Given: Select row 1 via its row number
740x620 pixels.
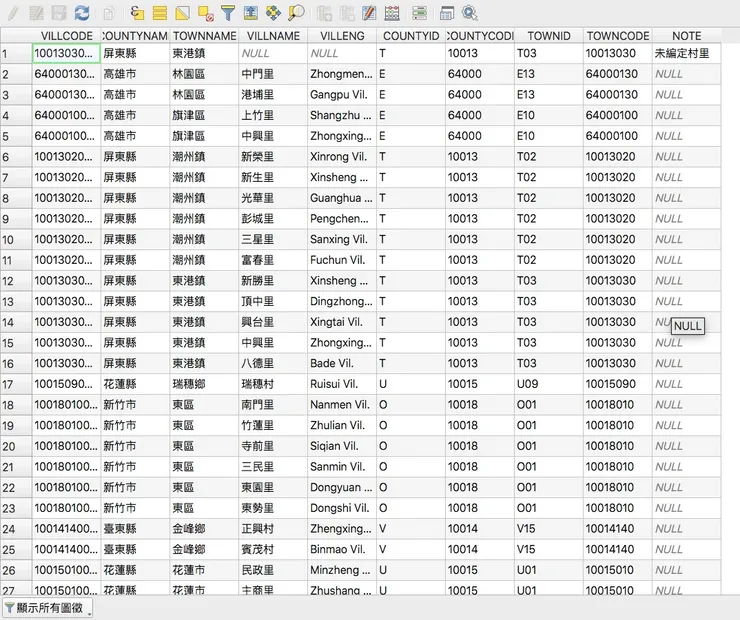Looking at the screenshot, I should (x=16, y=53).
